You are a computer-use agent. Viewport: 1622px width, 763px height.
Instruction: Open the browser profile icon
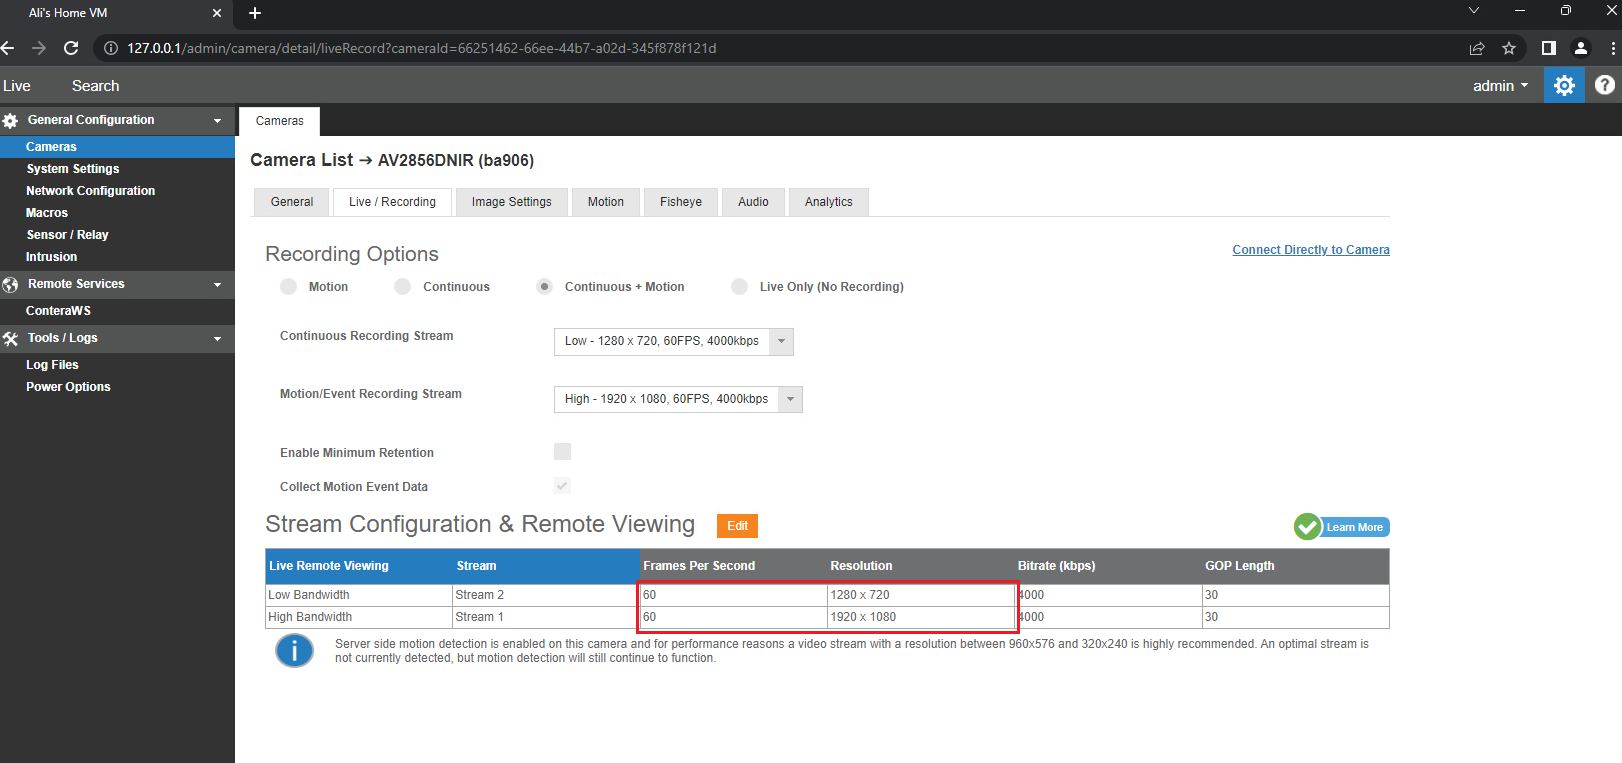pyautogui.click(x=1581, y=48)
